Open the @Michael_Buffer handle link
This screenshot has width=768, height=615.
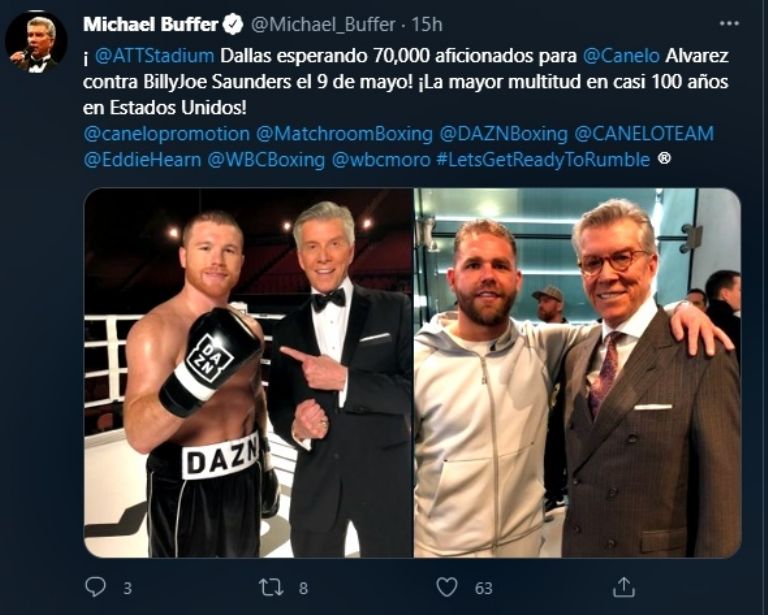pyautogui.click(x=323, y=24)
